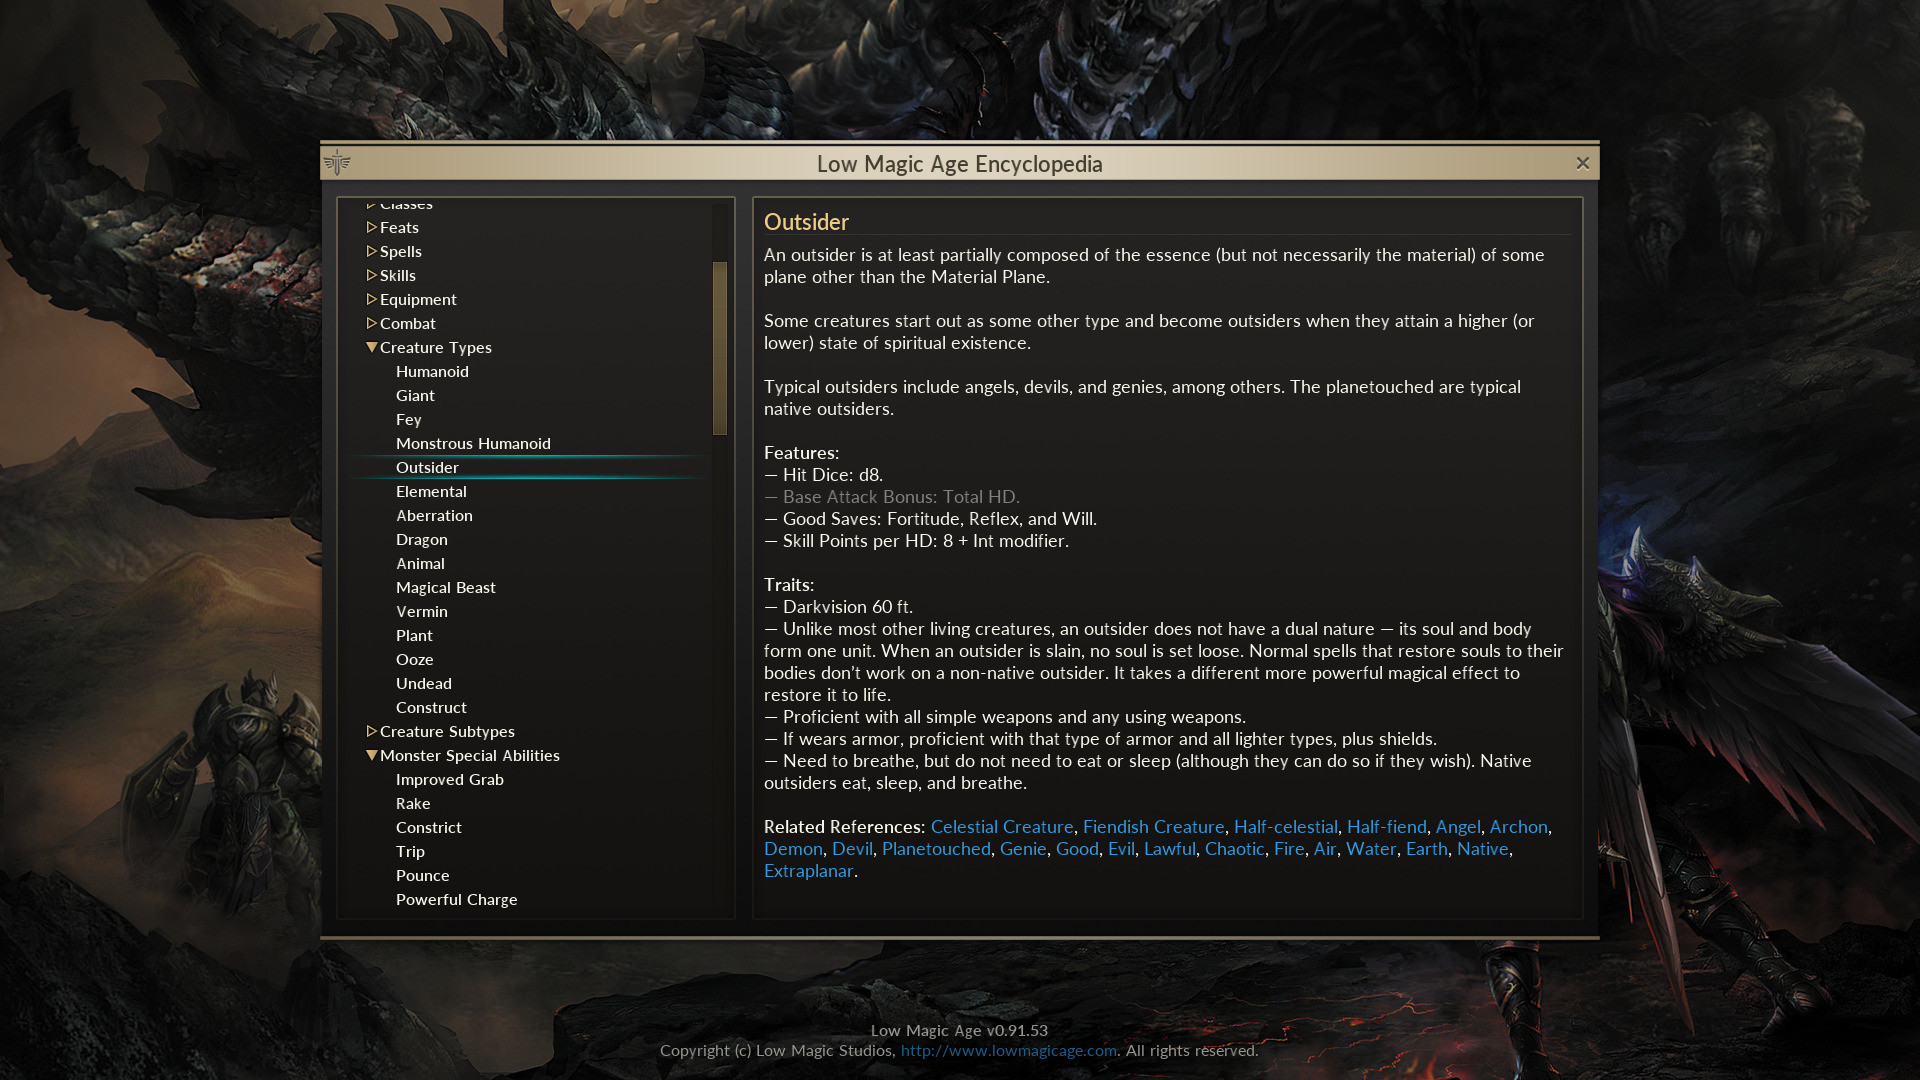Image resolution: width=1920 pixels, height=1080 pixels.
Task: Open the Improved Grab ability entry
Action: [x=449, y=779]
